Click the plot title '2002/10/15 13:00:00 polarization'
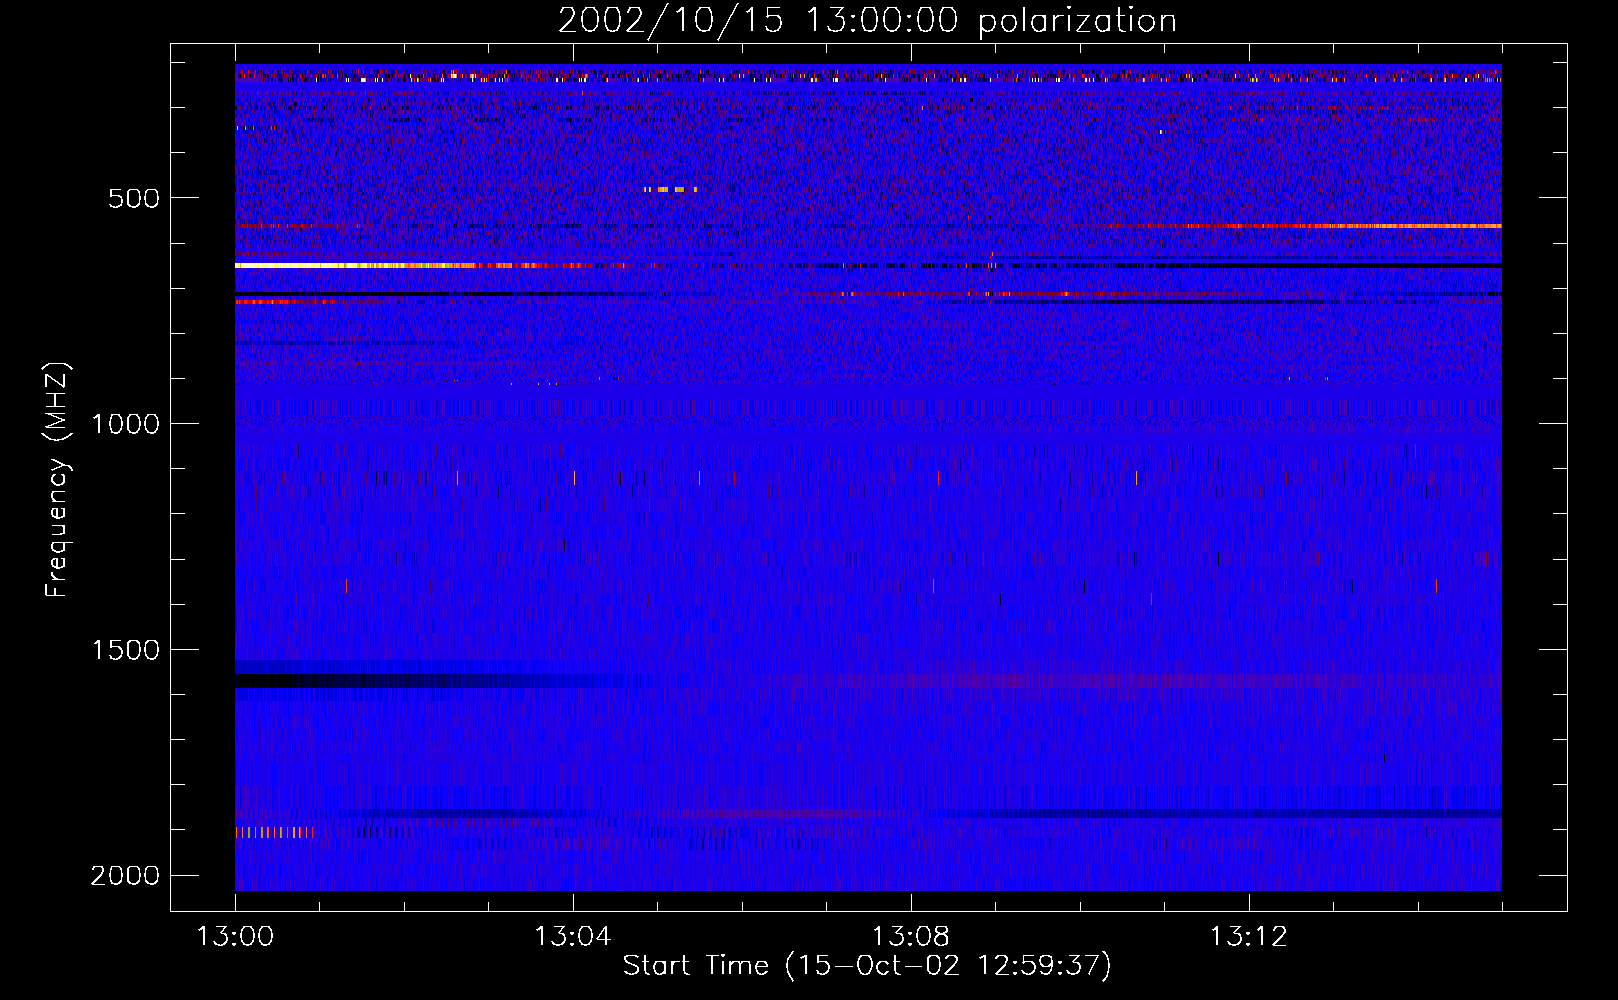Image resolution: width=1618 pixels, height=1000 pixels. [x=867, y=21]
